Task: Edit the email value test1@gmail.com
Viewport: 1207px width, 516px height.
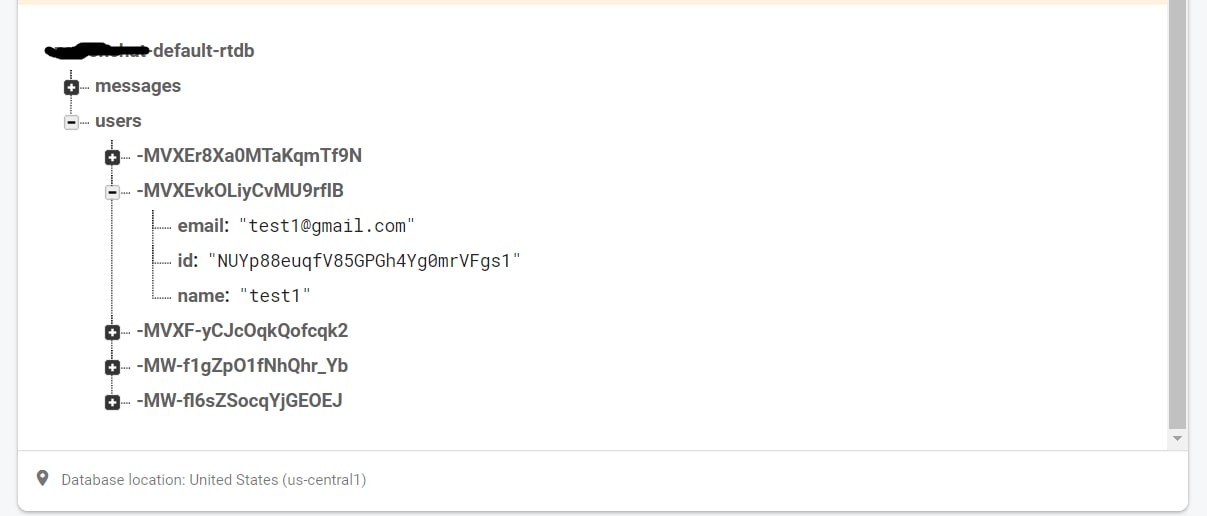Action: 326,226
